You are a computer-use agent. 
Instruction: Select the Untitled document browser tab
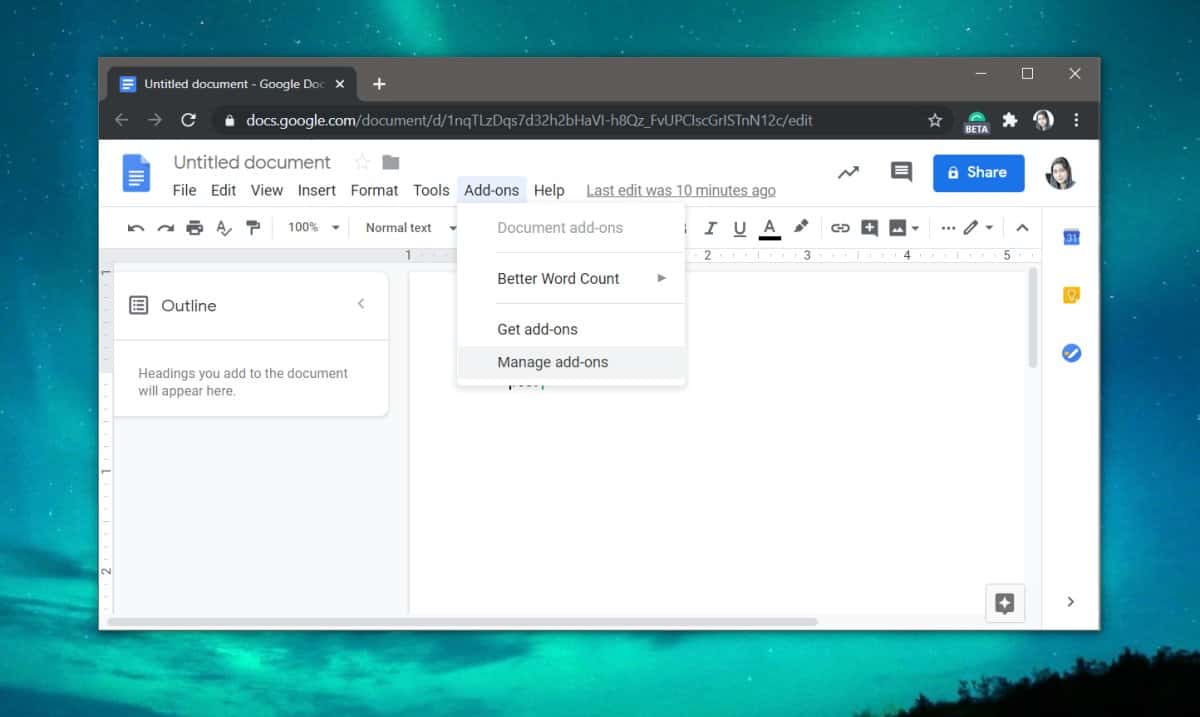pos(233,84)
